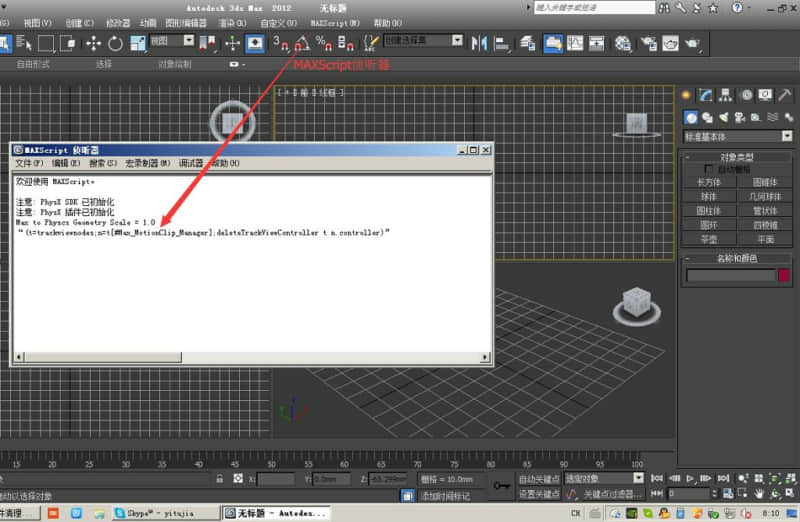Click the Play Animation button

pos(690,478)
